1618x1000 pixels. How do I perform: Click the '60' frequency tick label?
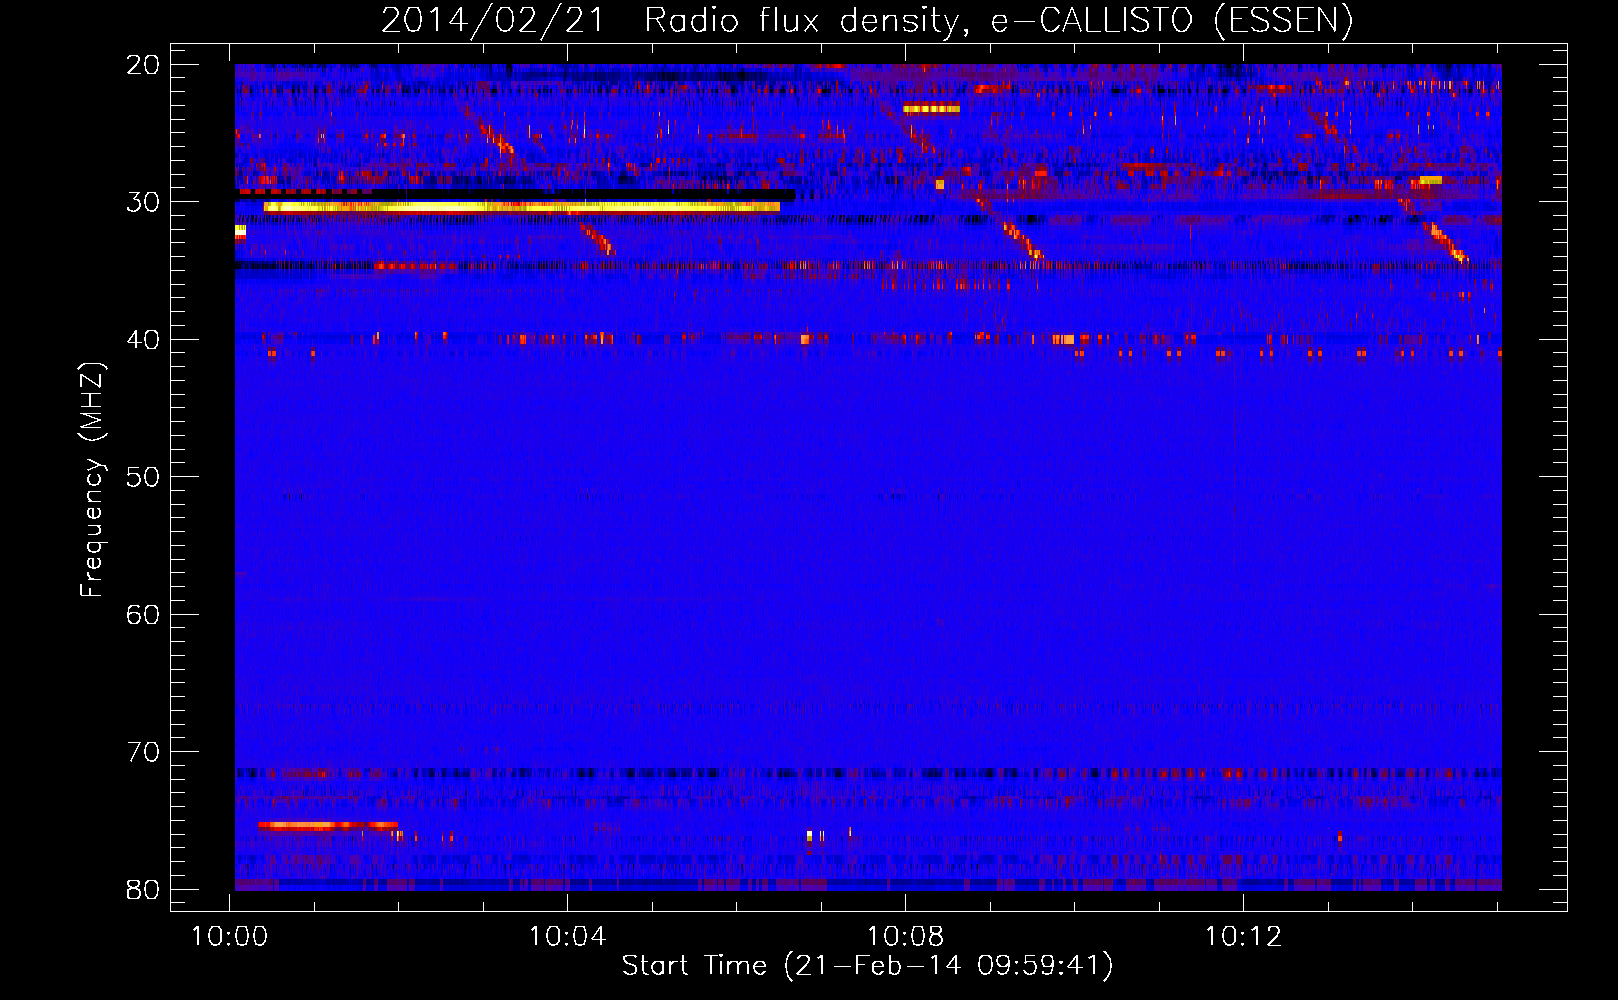pos(143,614)
